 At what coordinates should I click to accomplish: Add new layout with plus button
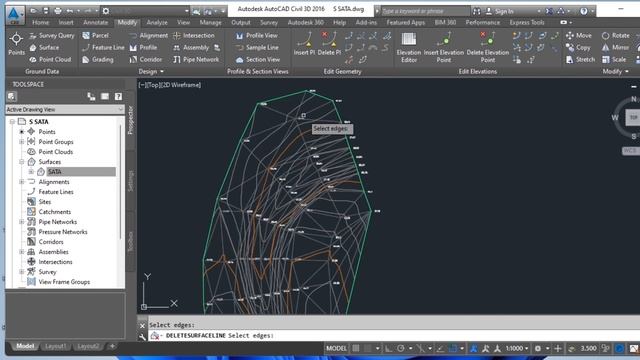(112, 346)
